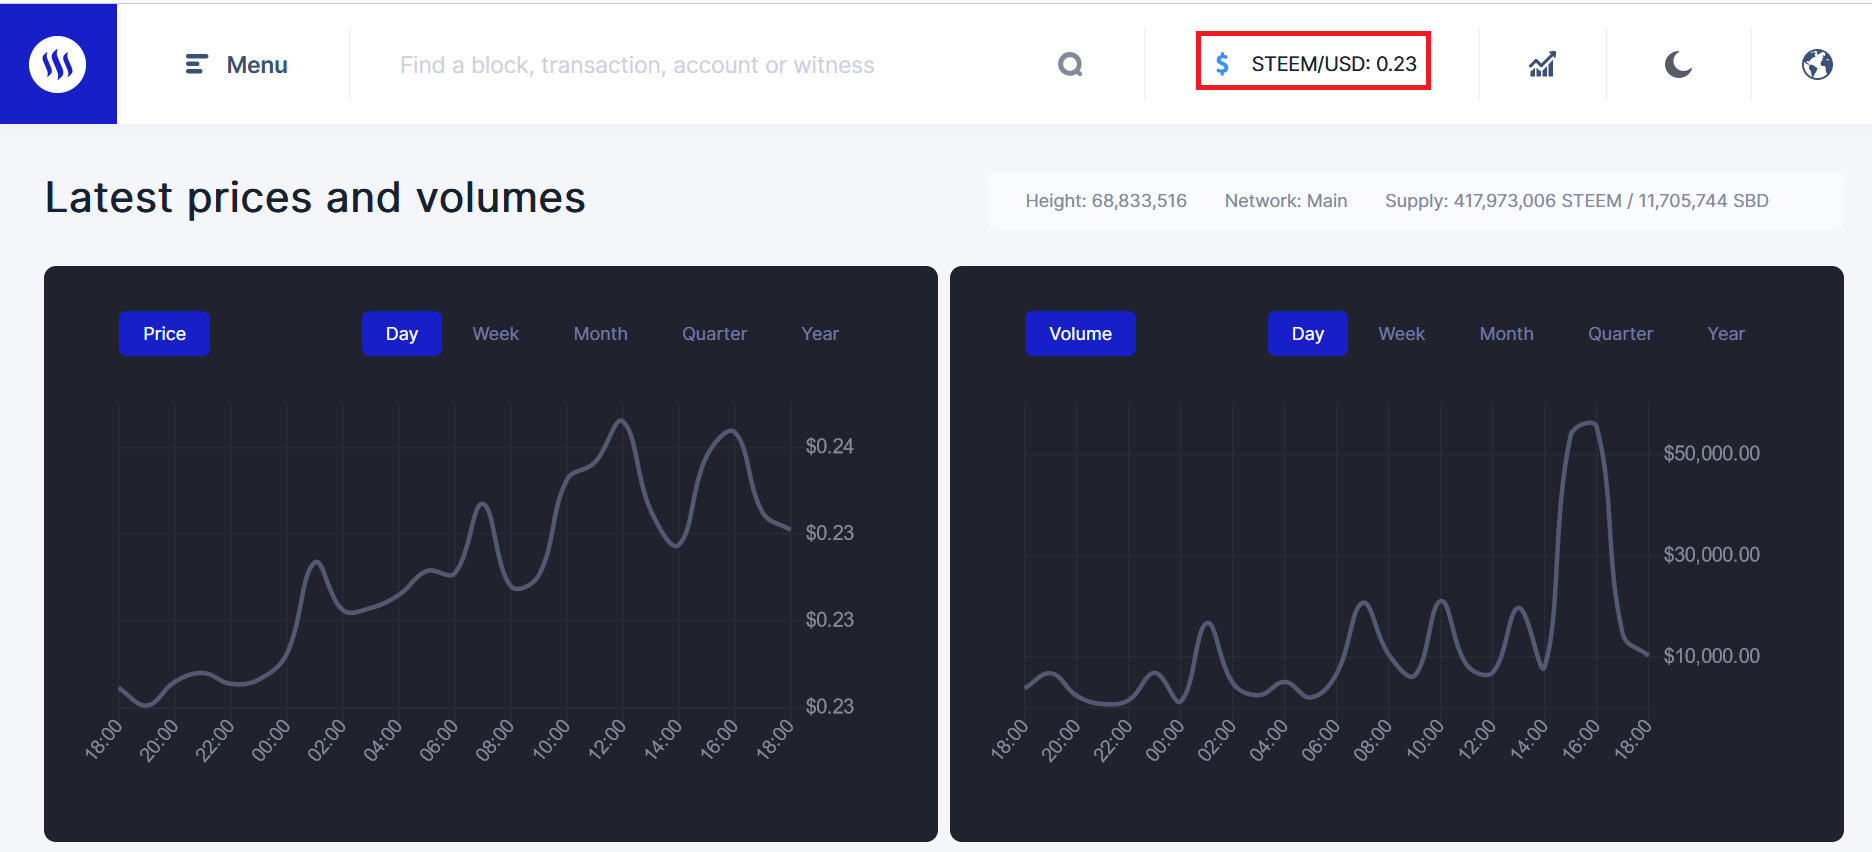1872x852 pixels.
Task: Click the Price chart button
Action: click(164, 334)
